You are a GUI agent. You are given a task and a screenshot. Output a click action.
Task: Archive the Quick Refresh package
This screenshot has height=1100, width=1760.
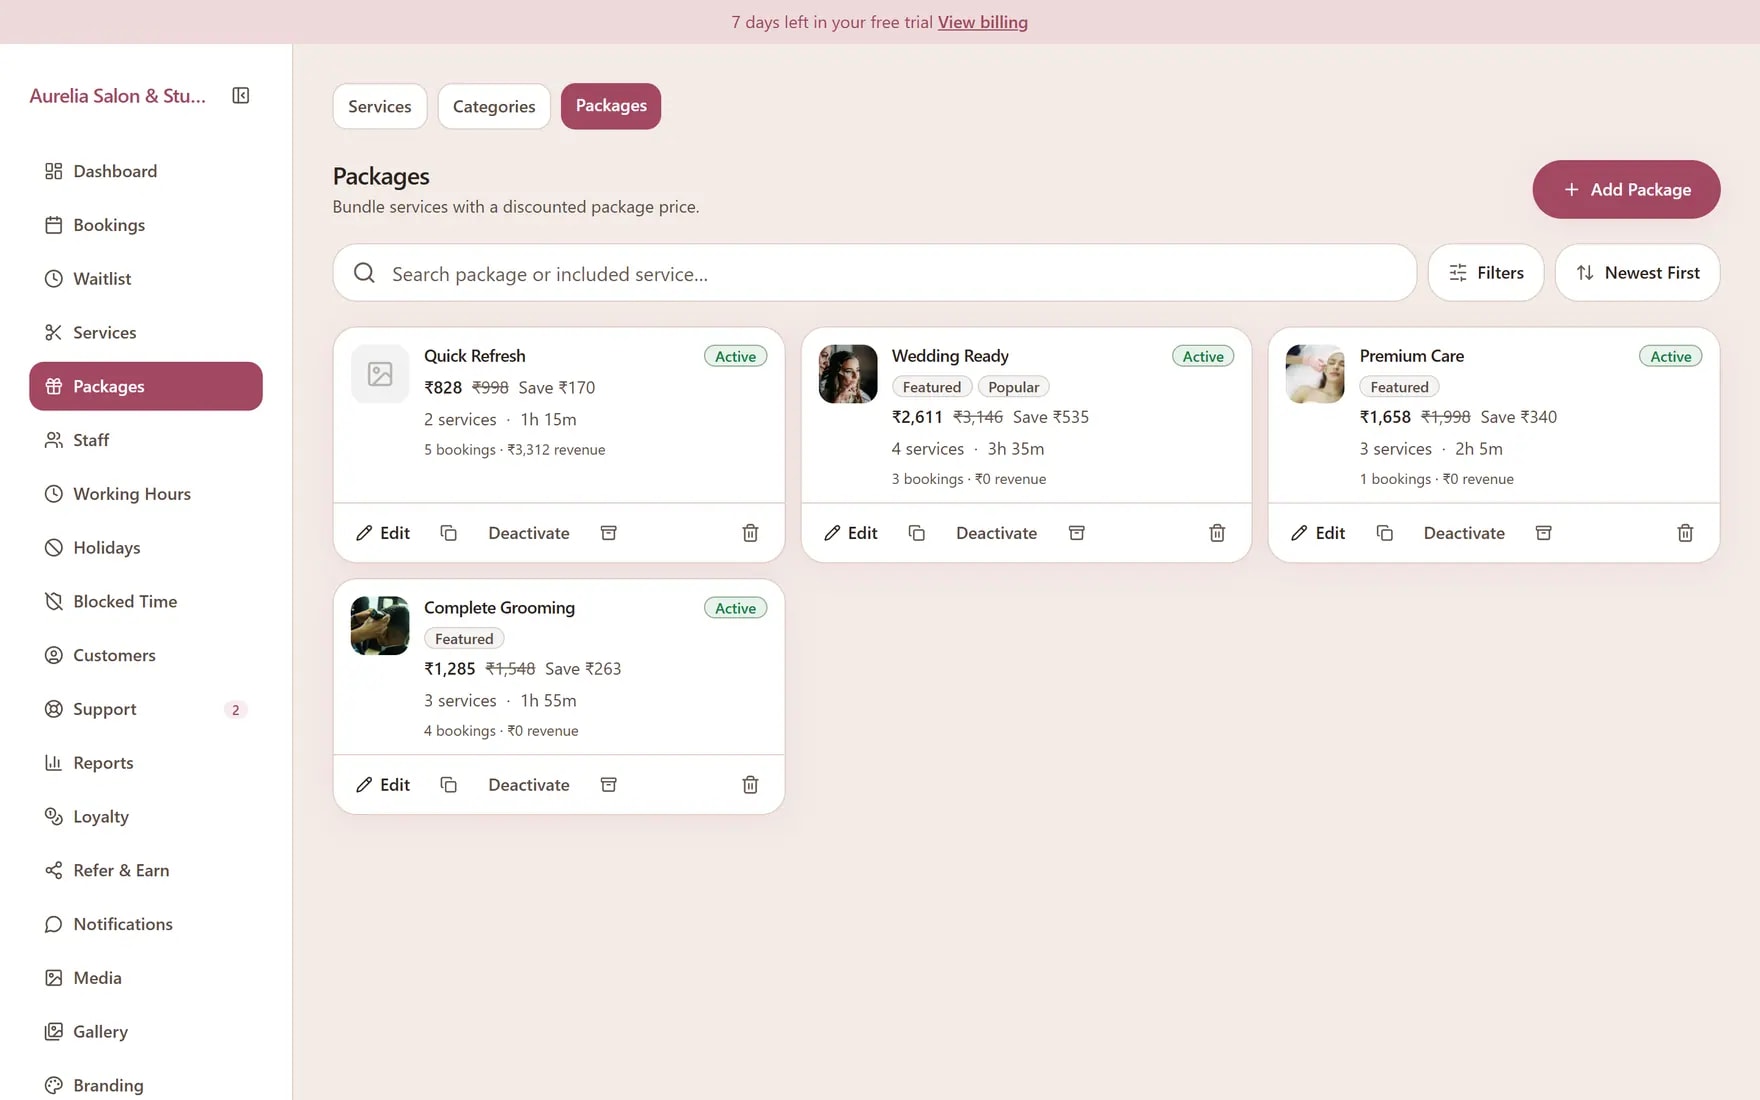(x=608, y=533)
